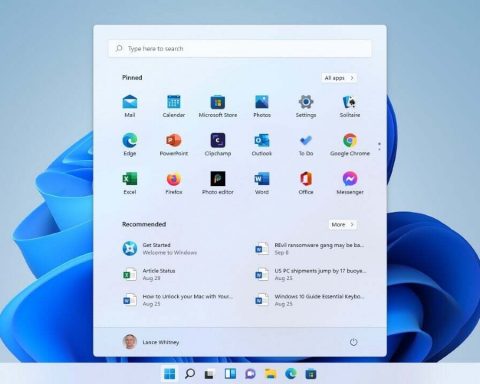Launch the Calendar app
Screen dimensions: 480x384
[x=174, y=106]
